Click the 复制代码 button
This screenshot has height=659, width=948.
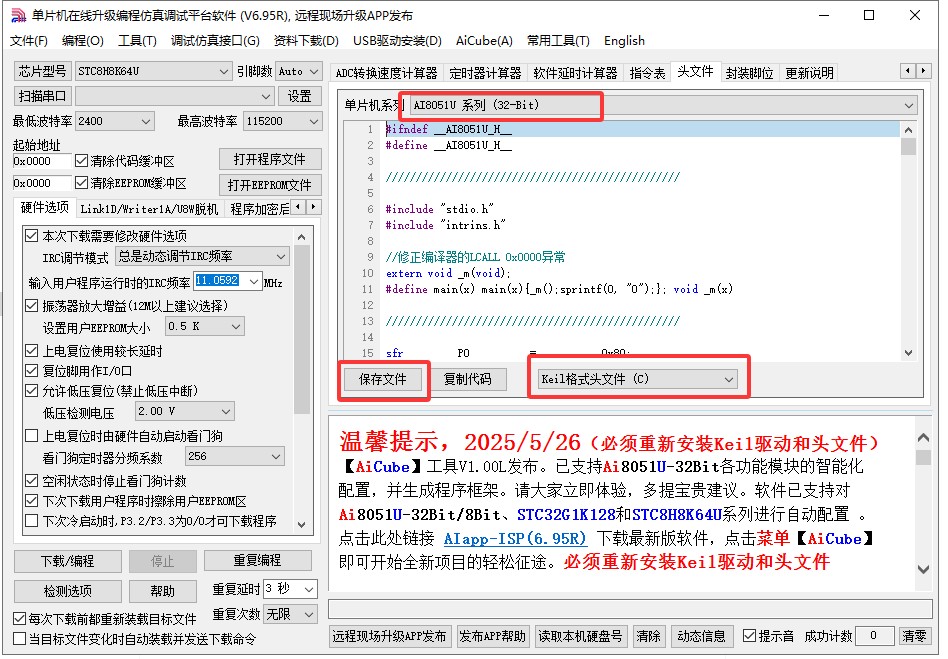[x=467, y=379]
